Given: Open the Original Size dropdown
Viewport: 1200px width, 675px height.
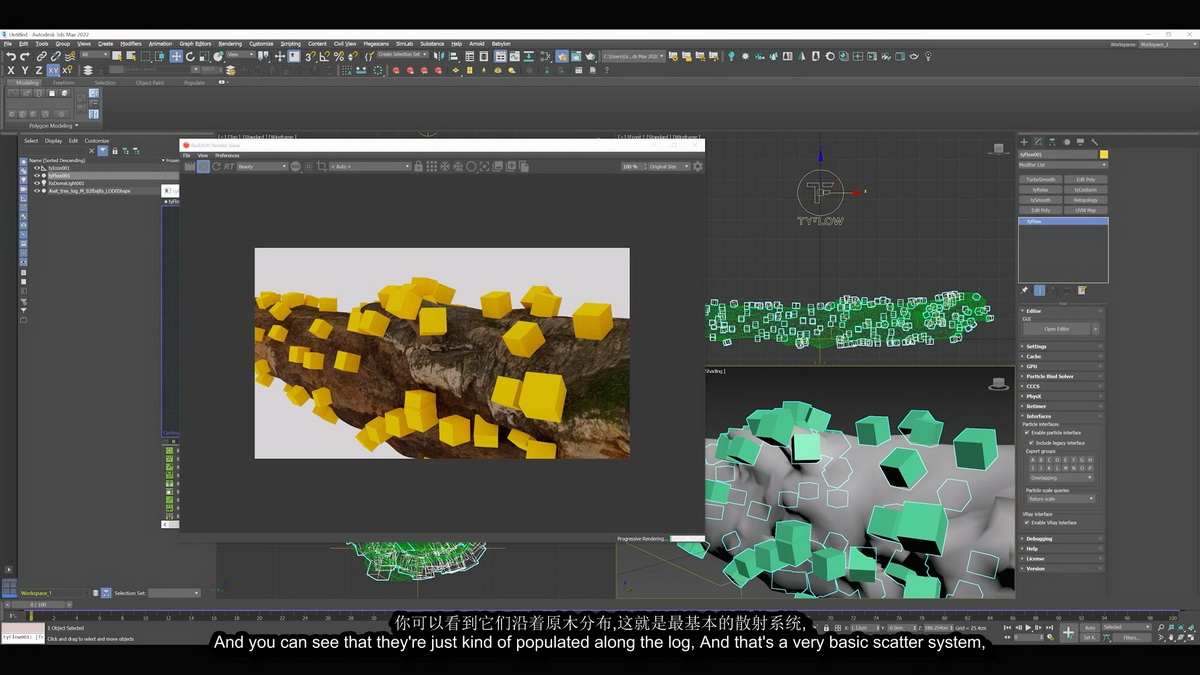Looking at the screenshot, I should pyautogui.click(x=667, y=167).
